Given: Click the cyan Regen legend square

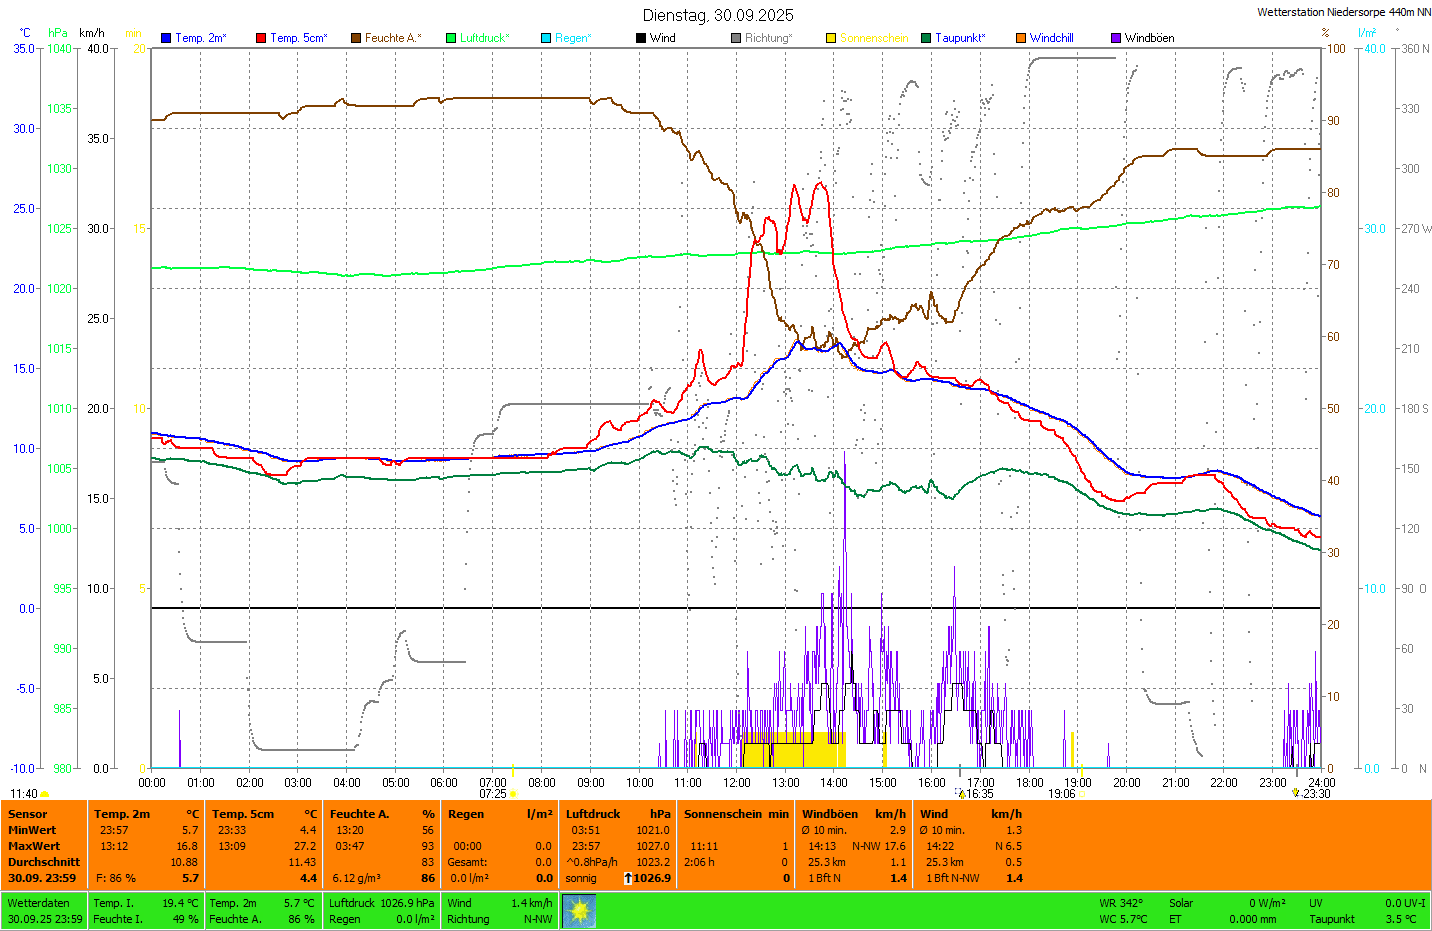Looking at the screenshot, I should click(x=546, y=38).
